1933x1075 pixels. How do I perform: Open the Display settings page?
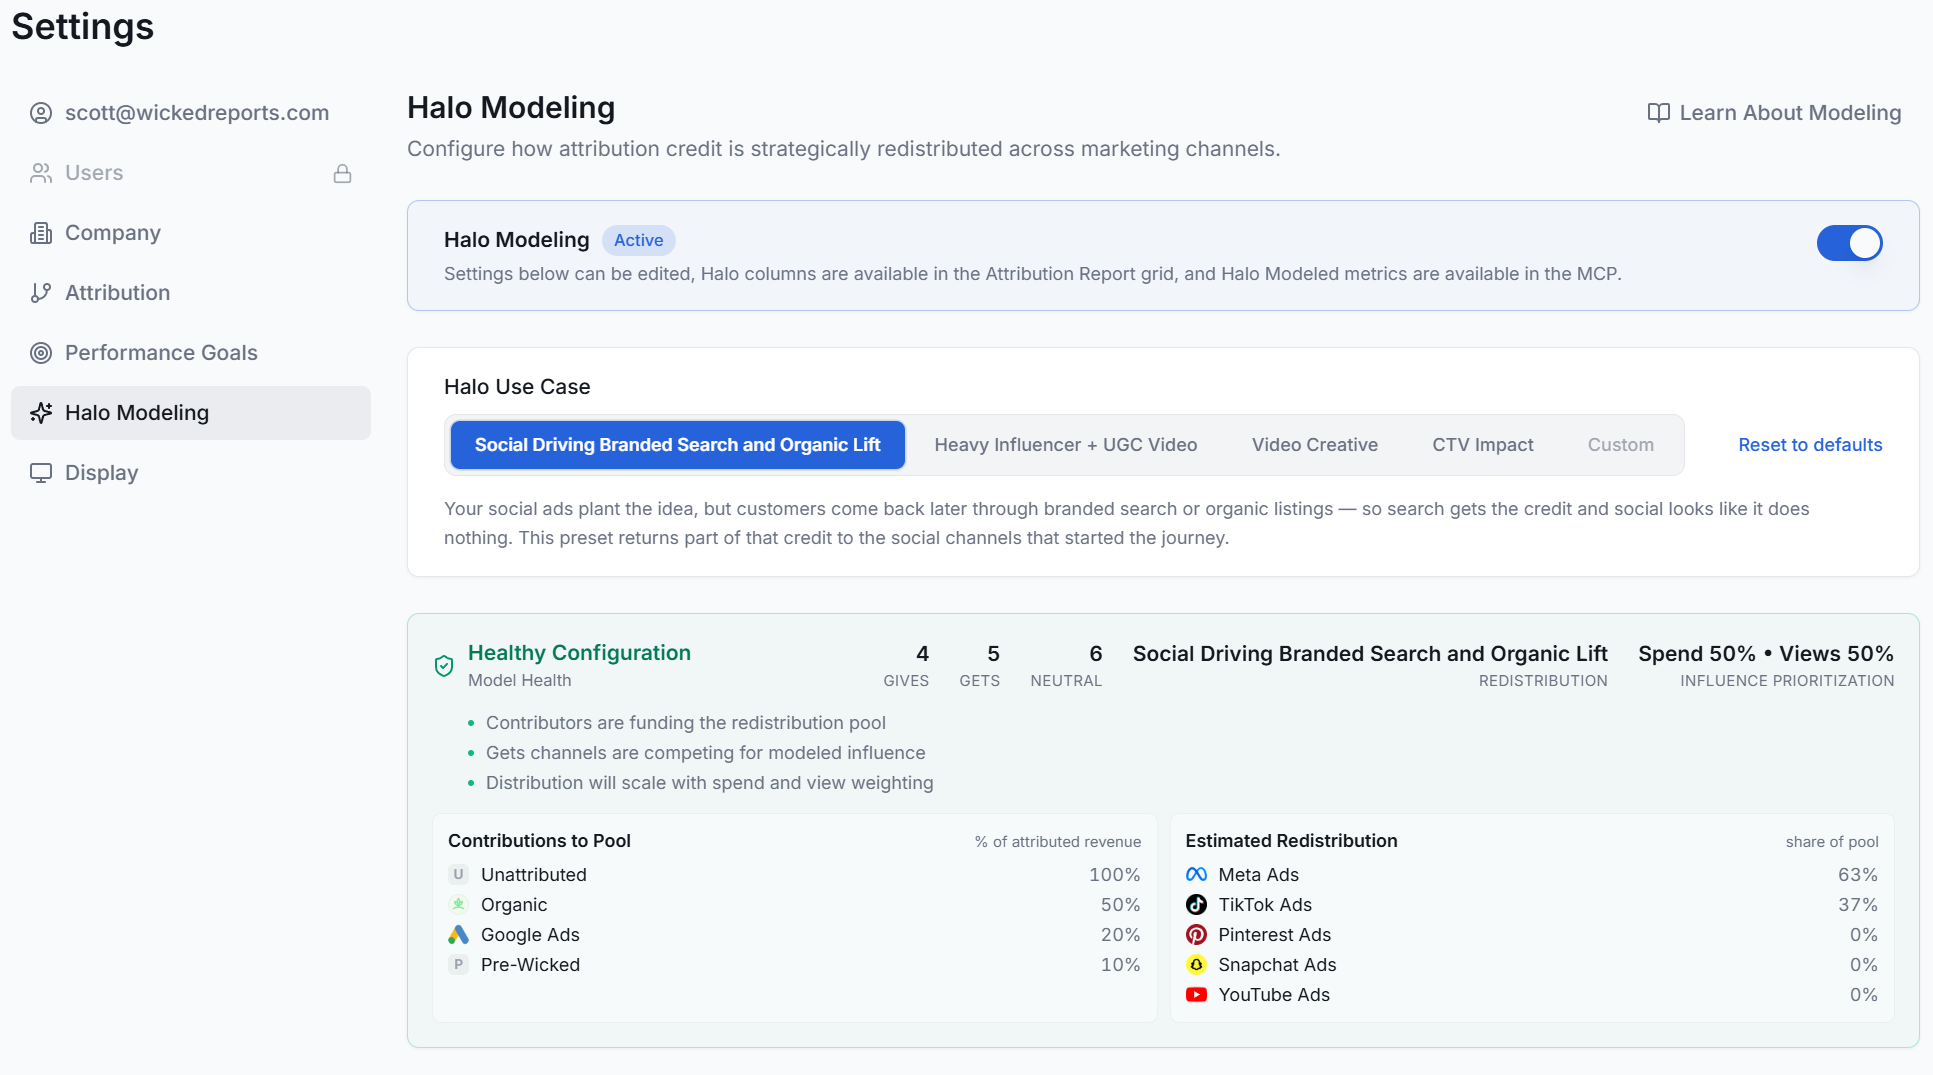[x=191, y=473]
